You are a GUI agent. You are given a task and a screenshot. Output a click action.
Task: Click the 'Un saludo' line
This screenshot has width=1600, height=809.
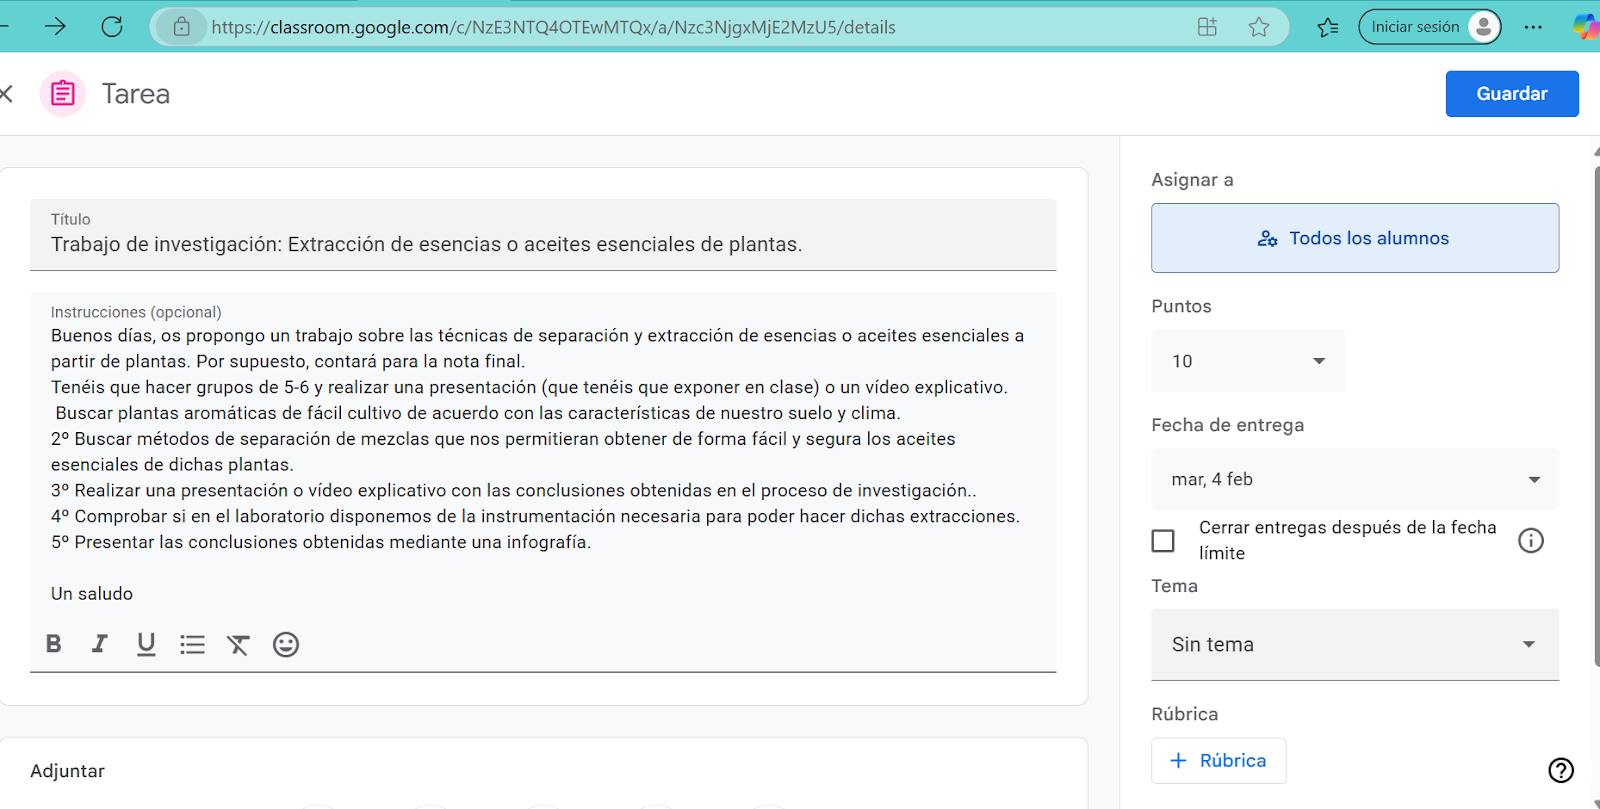(92, 594)
